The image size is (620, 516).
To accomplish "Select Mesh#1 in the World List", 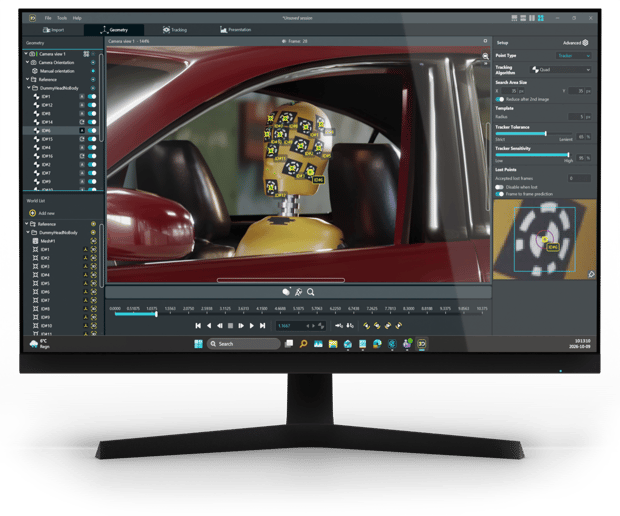I will click(x=47, y=241).
